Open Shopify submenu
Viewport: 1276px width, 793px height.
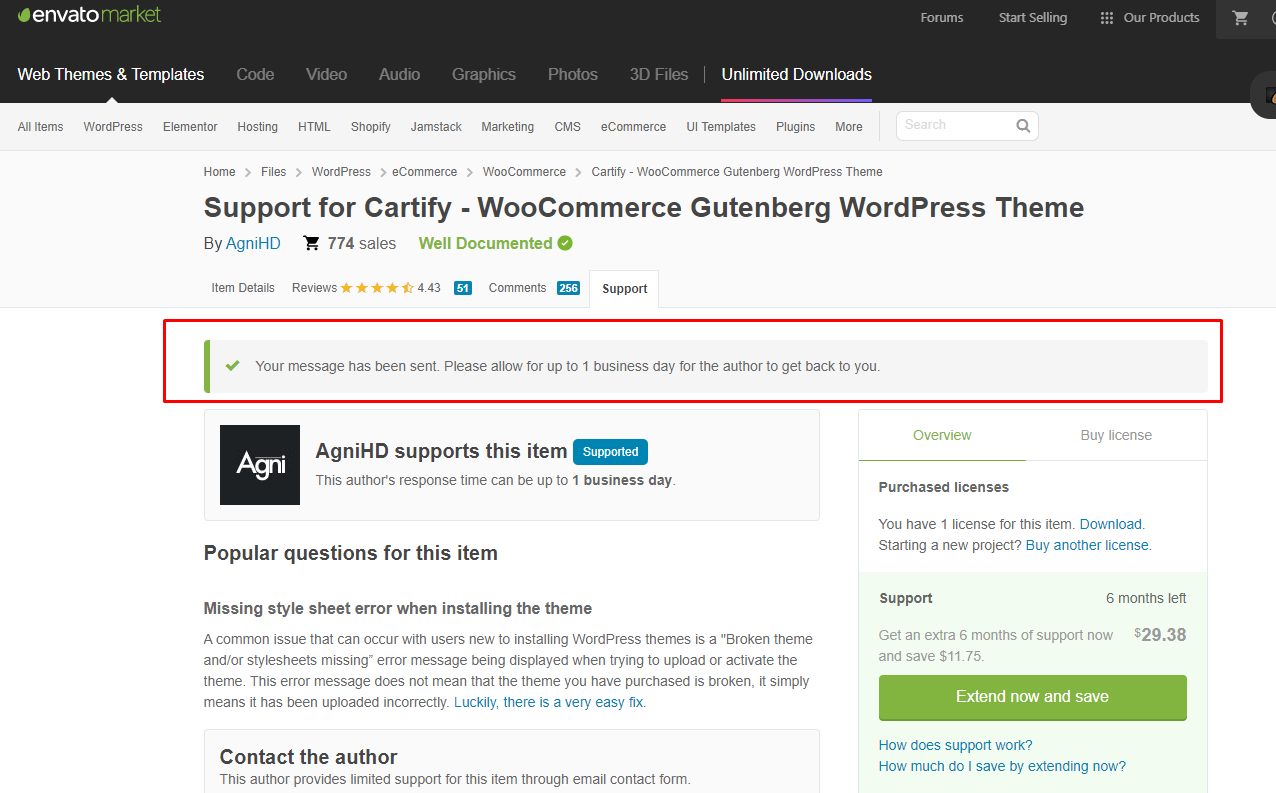(371, 127)
